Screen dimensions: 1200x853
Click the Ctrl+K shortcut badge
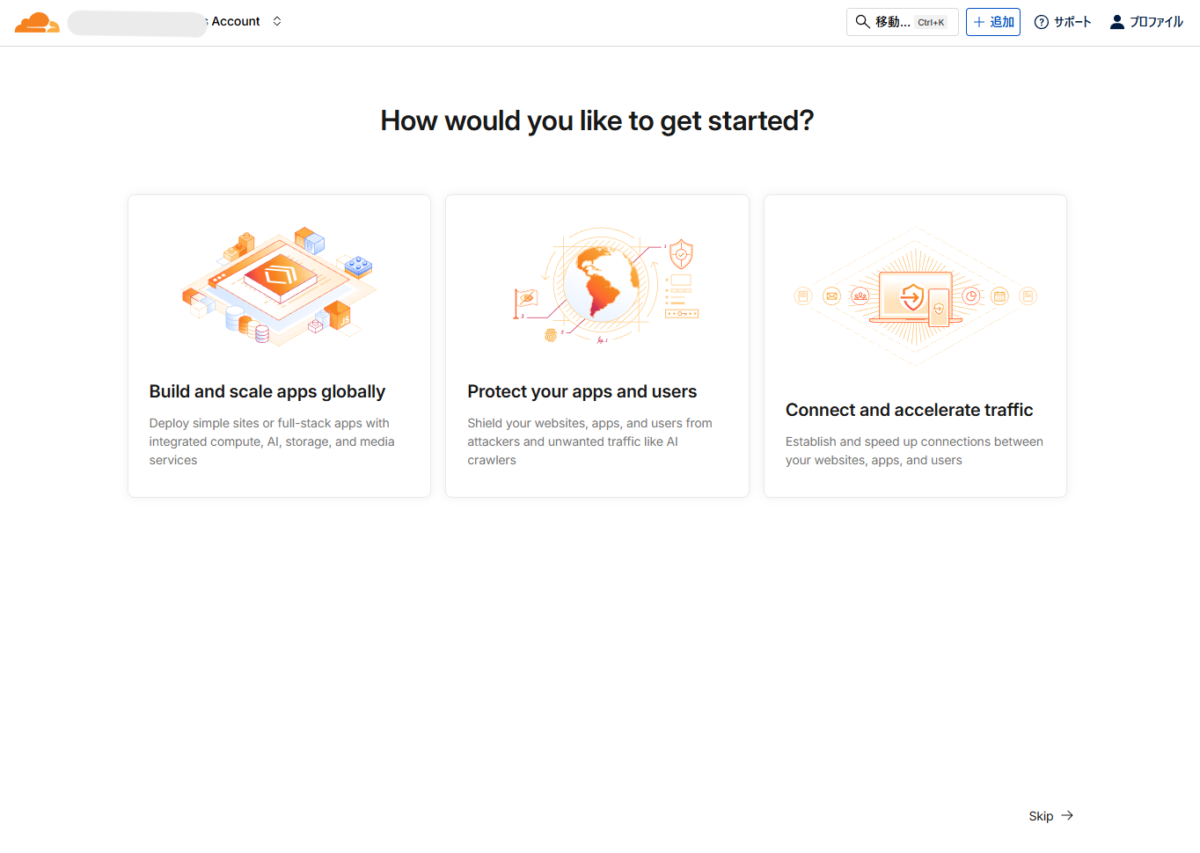(930, 22)
